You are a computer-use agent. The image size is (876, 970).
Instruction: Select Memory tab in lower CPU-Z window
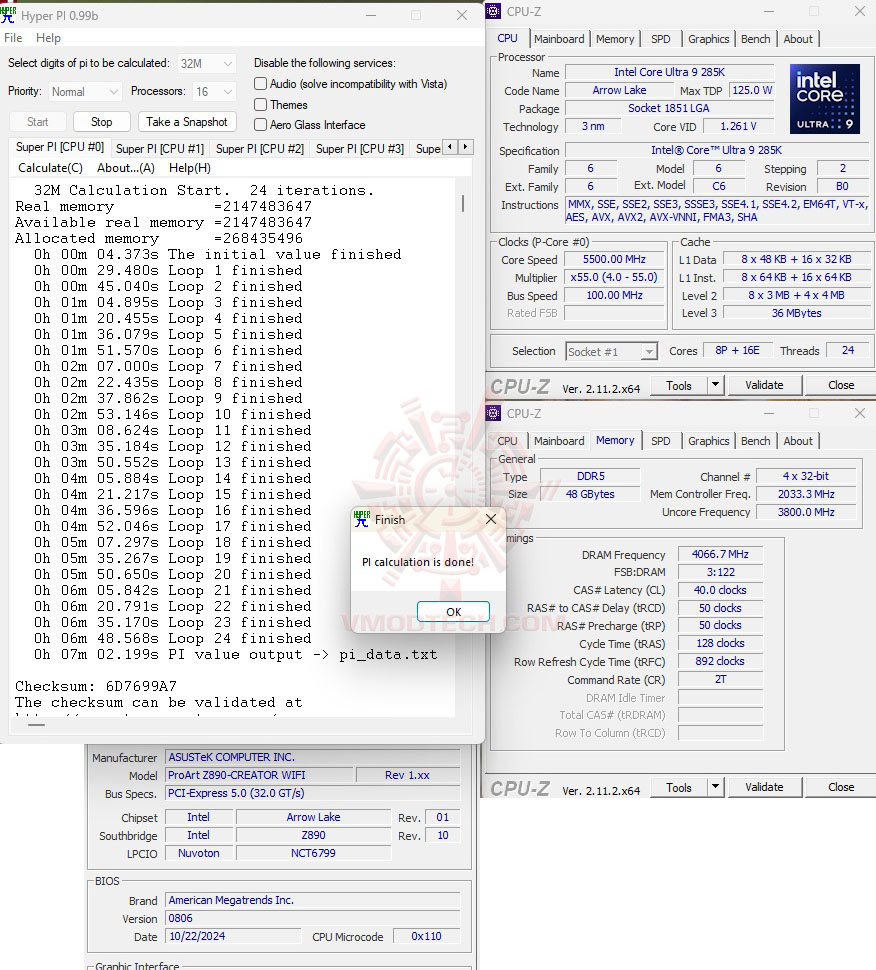(x=615, y=440)
